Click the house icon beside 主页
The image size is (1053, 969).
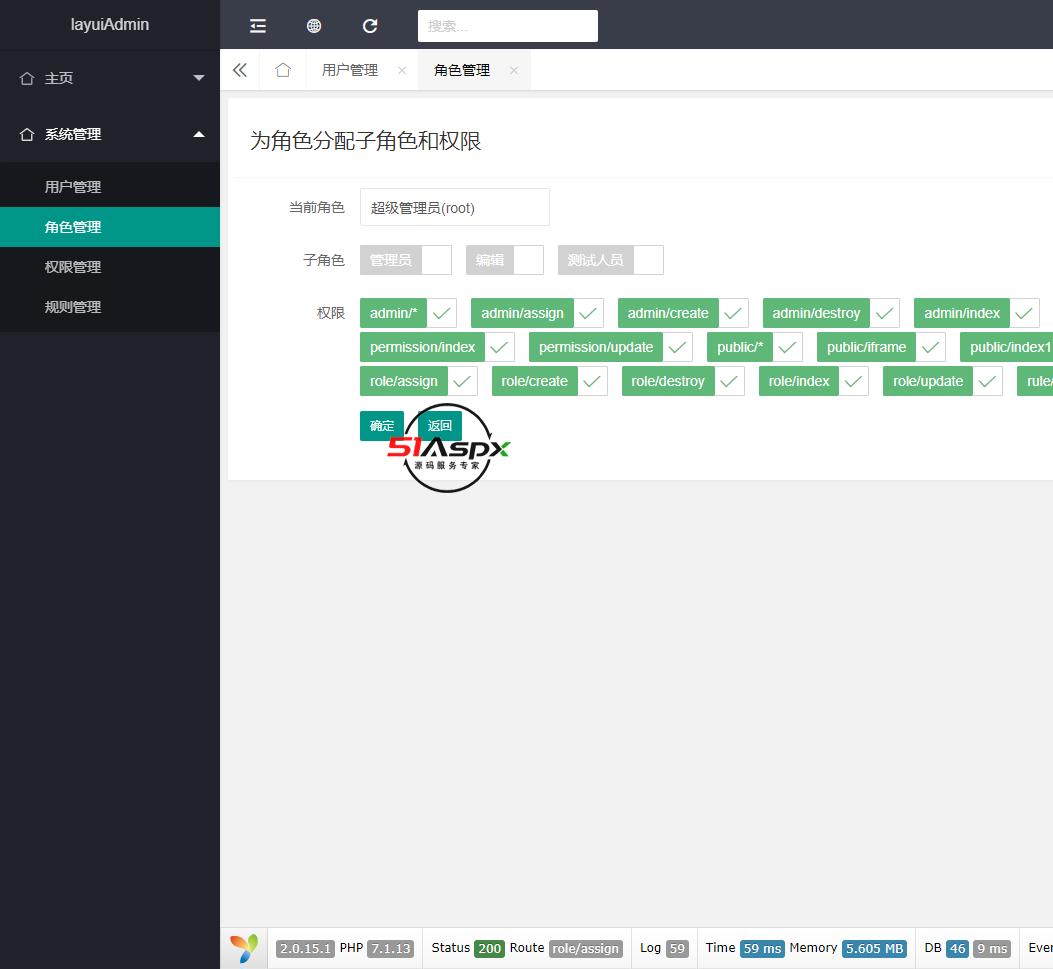pyautogui.click(x=27, y=78)
